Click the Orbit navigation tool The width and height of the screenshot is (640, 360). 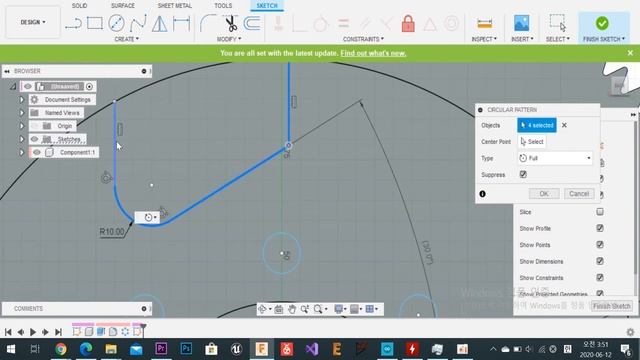click(262, 309)
